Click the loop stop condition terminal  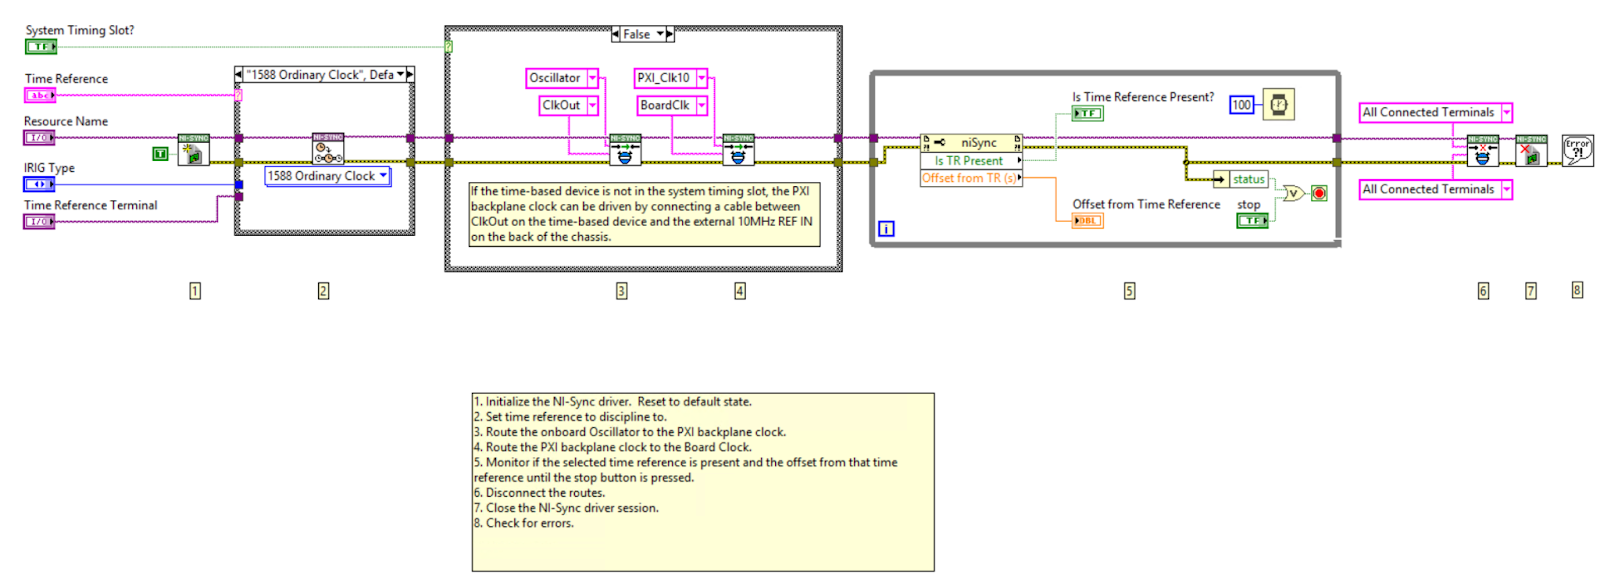[x=1319, y=193]
